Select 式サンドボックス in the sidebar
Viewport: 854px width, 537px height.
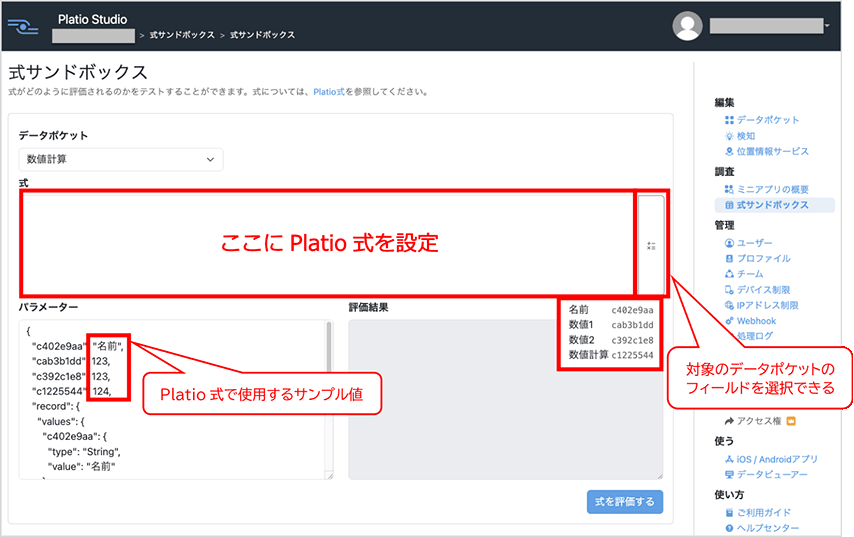coord(774,205)
